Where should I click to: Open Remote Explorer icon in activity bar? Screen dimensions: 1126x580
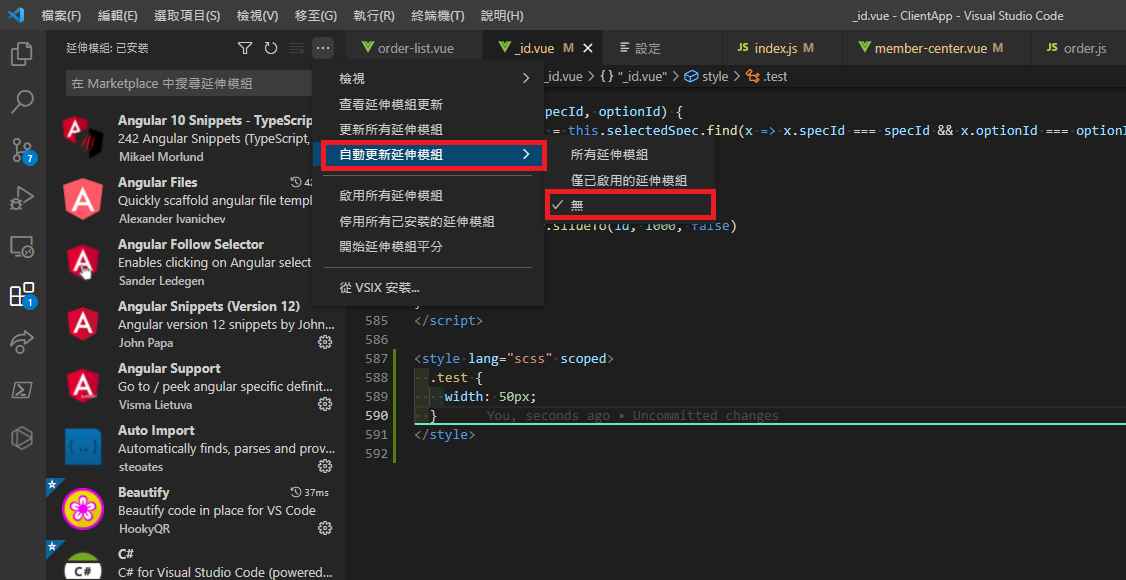22,246
